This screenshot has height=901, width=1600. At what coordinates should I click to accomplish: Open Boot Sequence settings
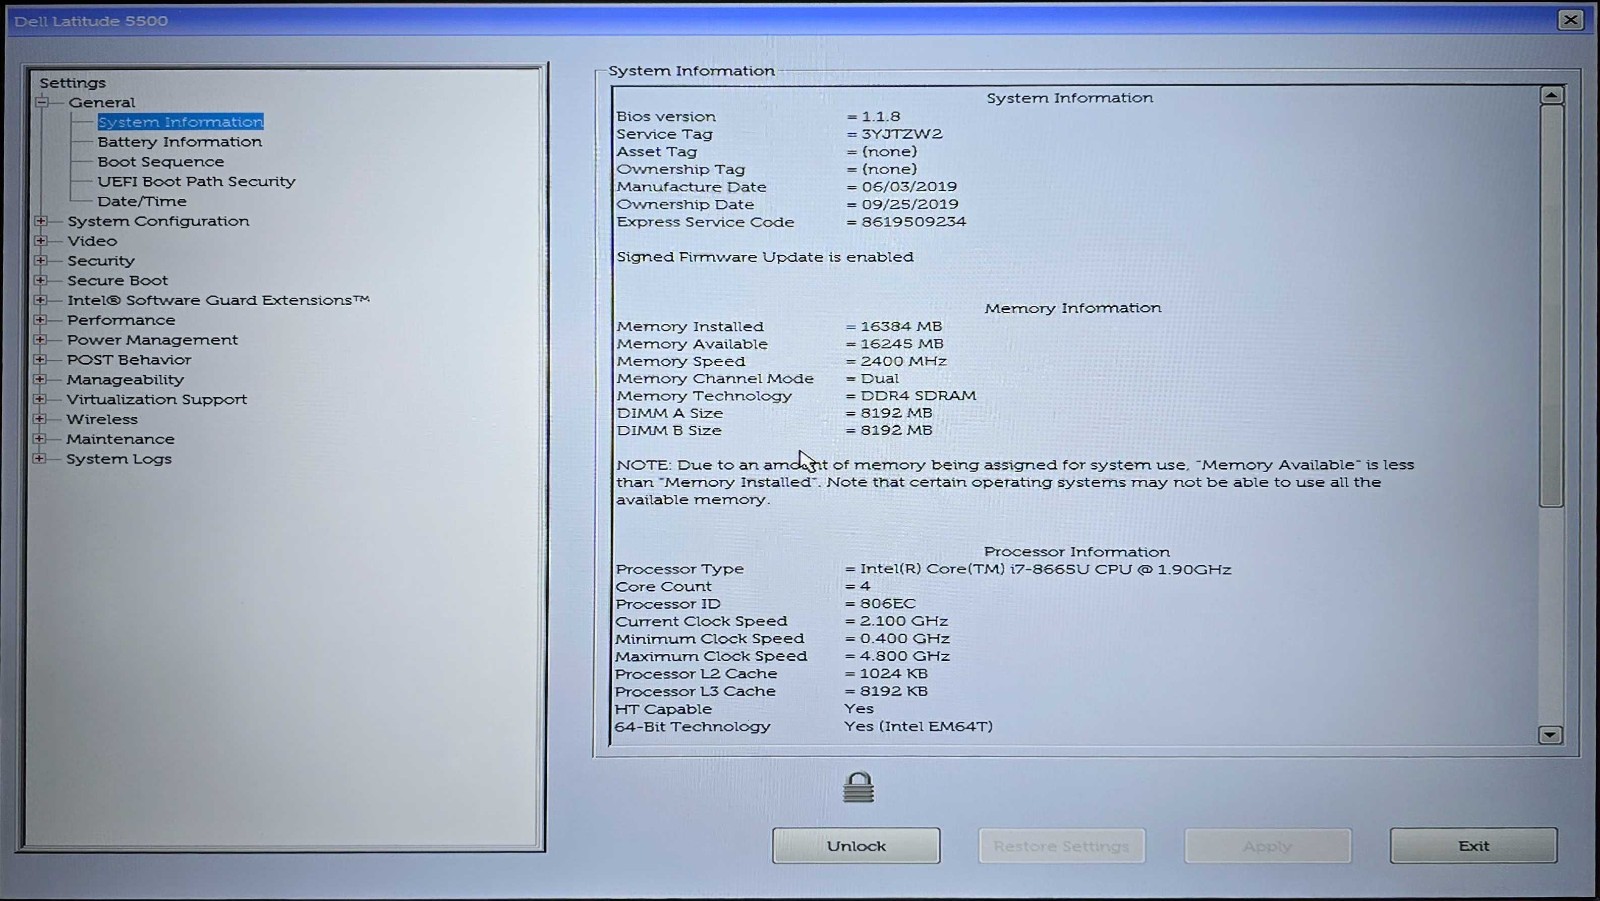161,162
